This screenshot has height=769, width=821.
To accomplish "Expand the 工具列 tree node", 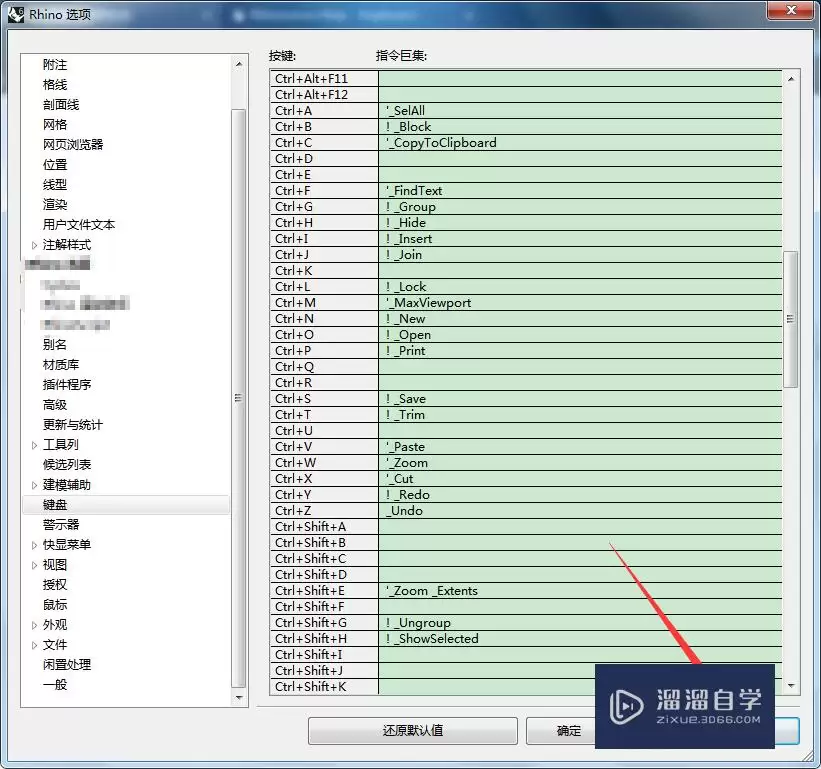I will pyautogui.click(x=34, y=445).
